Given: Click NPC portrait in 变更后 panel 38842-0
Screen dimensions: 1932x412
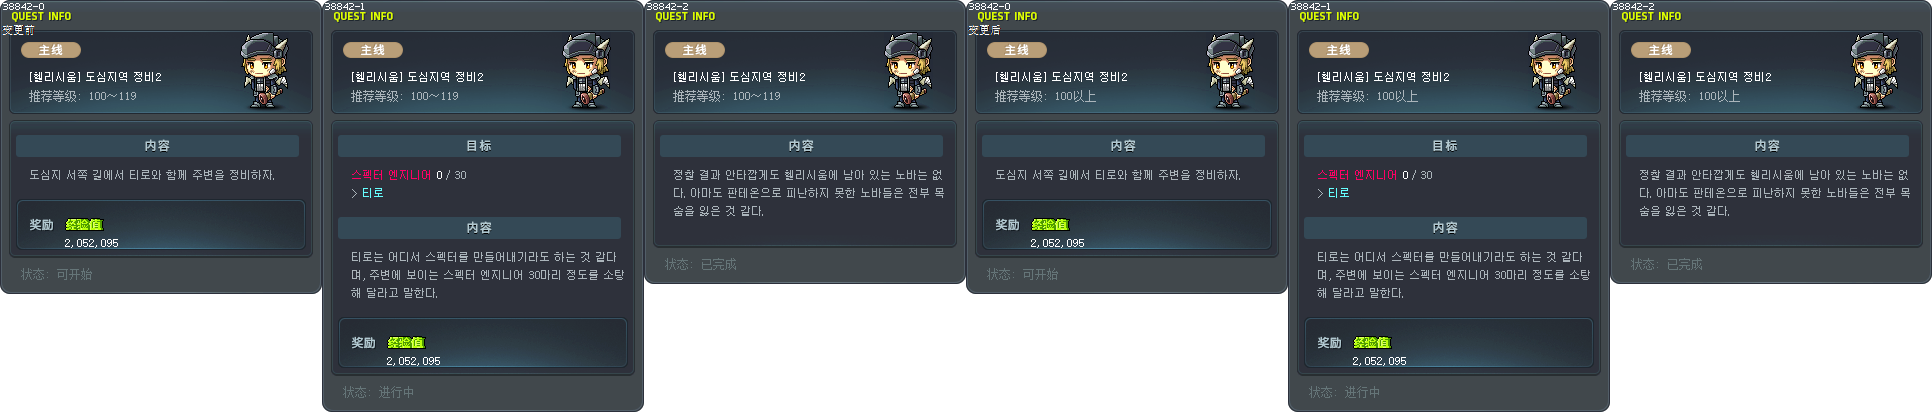Looking at the screenshot, I should [x=1230, y=71].
